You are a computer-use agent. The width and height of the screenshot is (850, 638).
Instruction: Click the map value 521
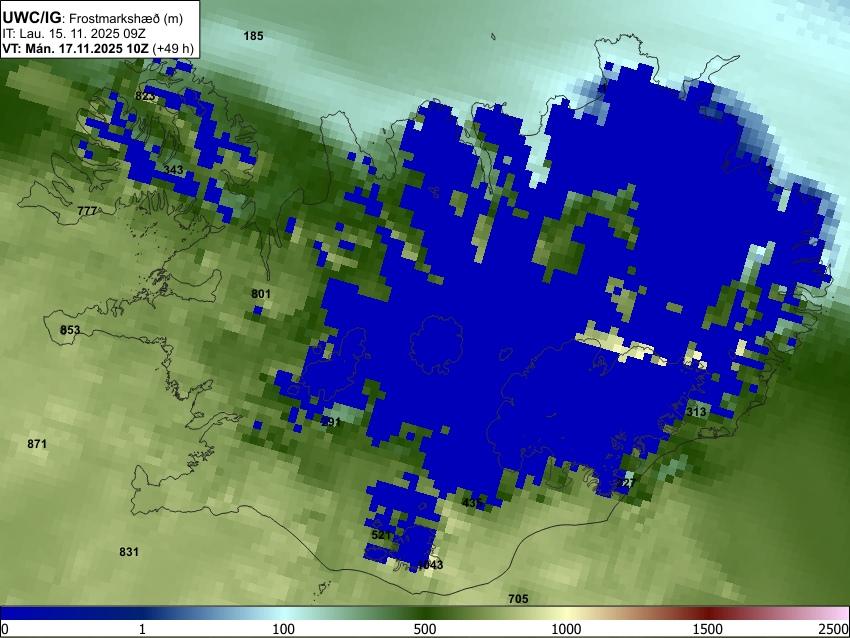381,535
